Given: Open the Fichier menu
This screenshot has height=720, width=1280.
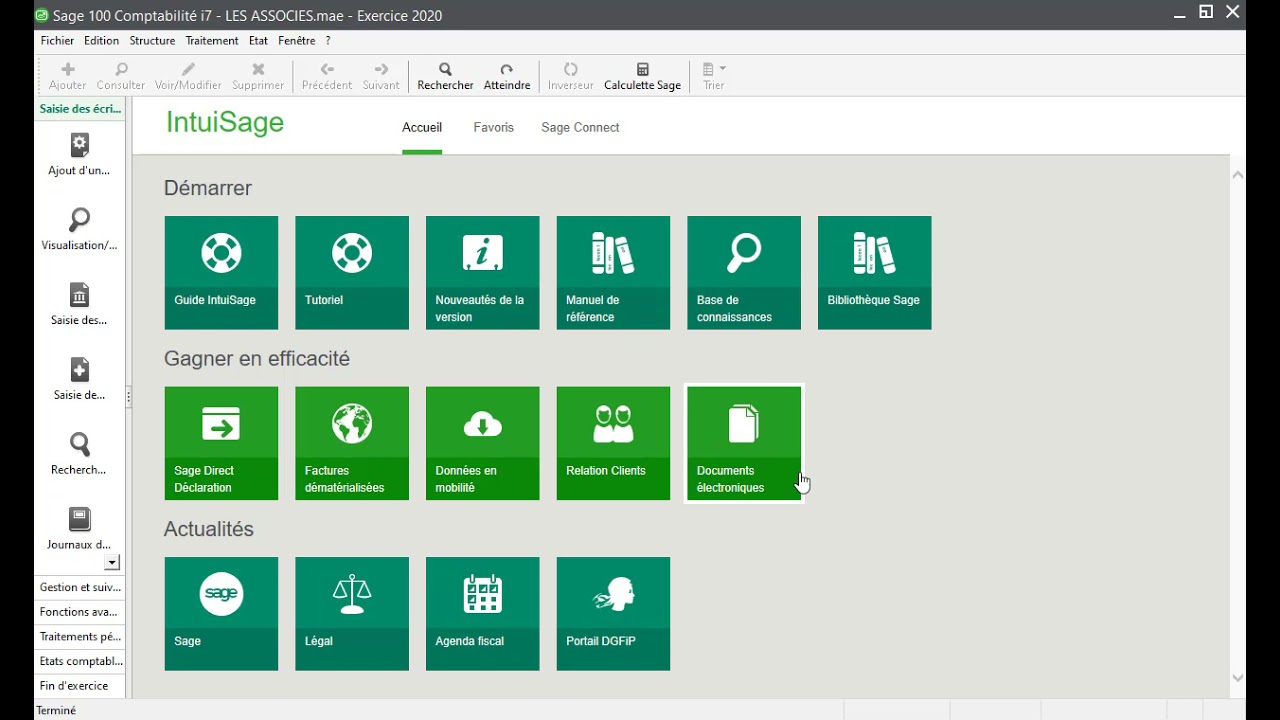Looking at the screenshot, I should (x=57, y=41).
